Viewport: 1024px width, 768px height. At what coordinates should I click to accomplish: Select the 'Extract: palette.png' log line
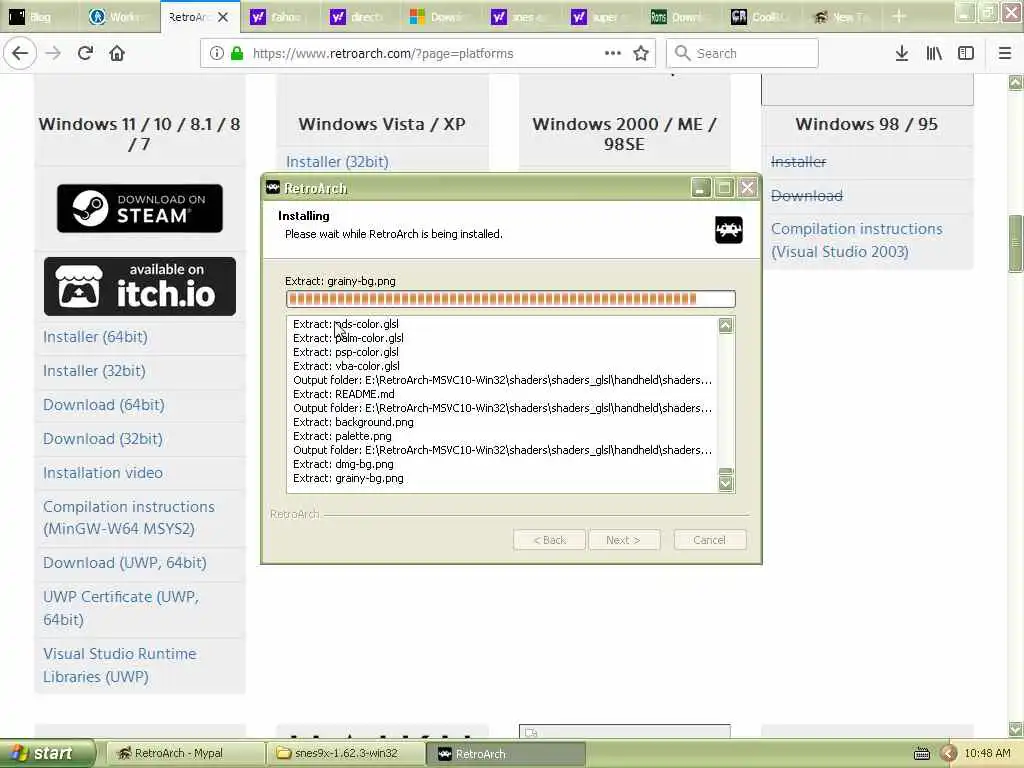click(342, 436)
